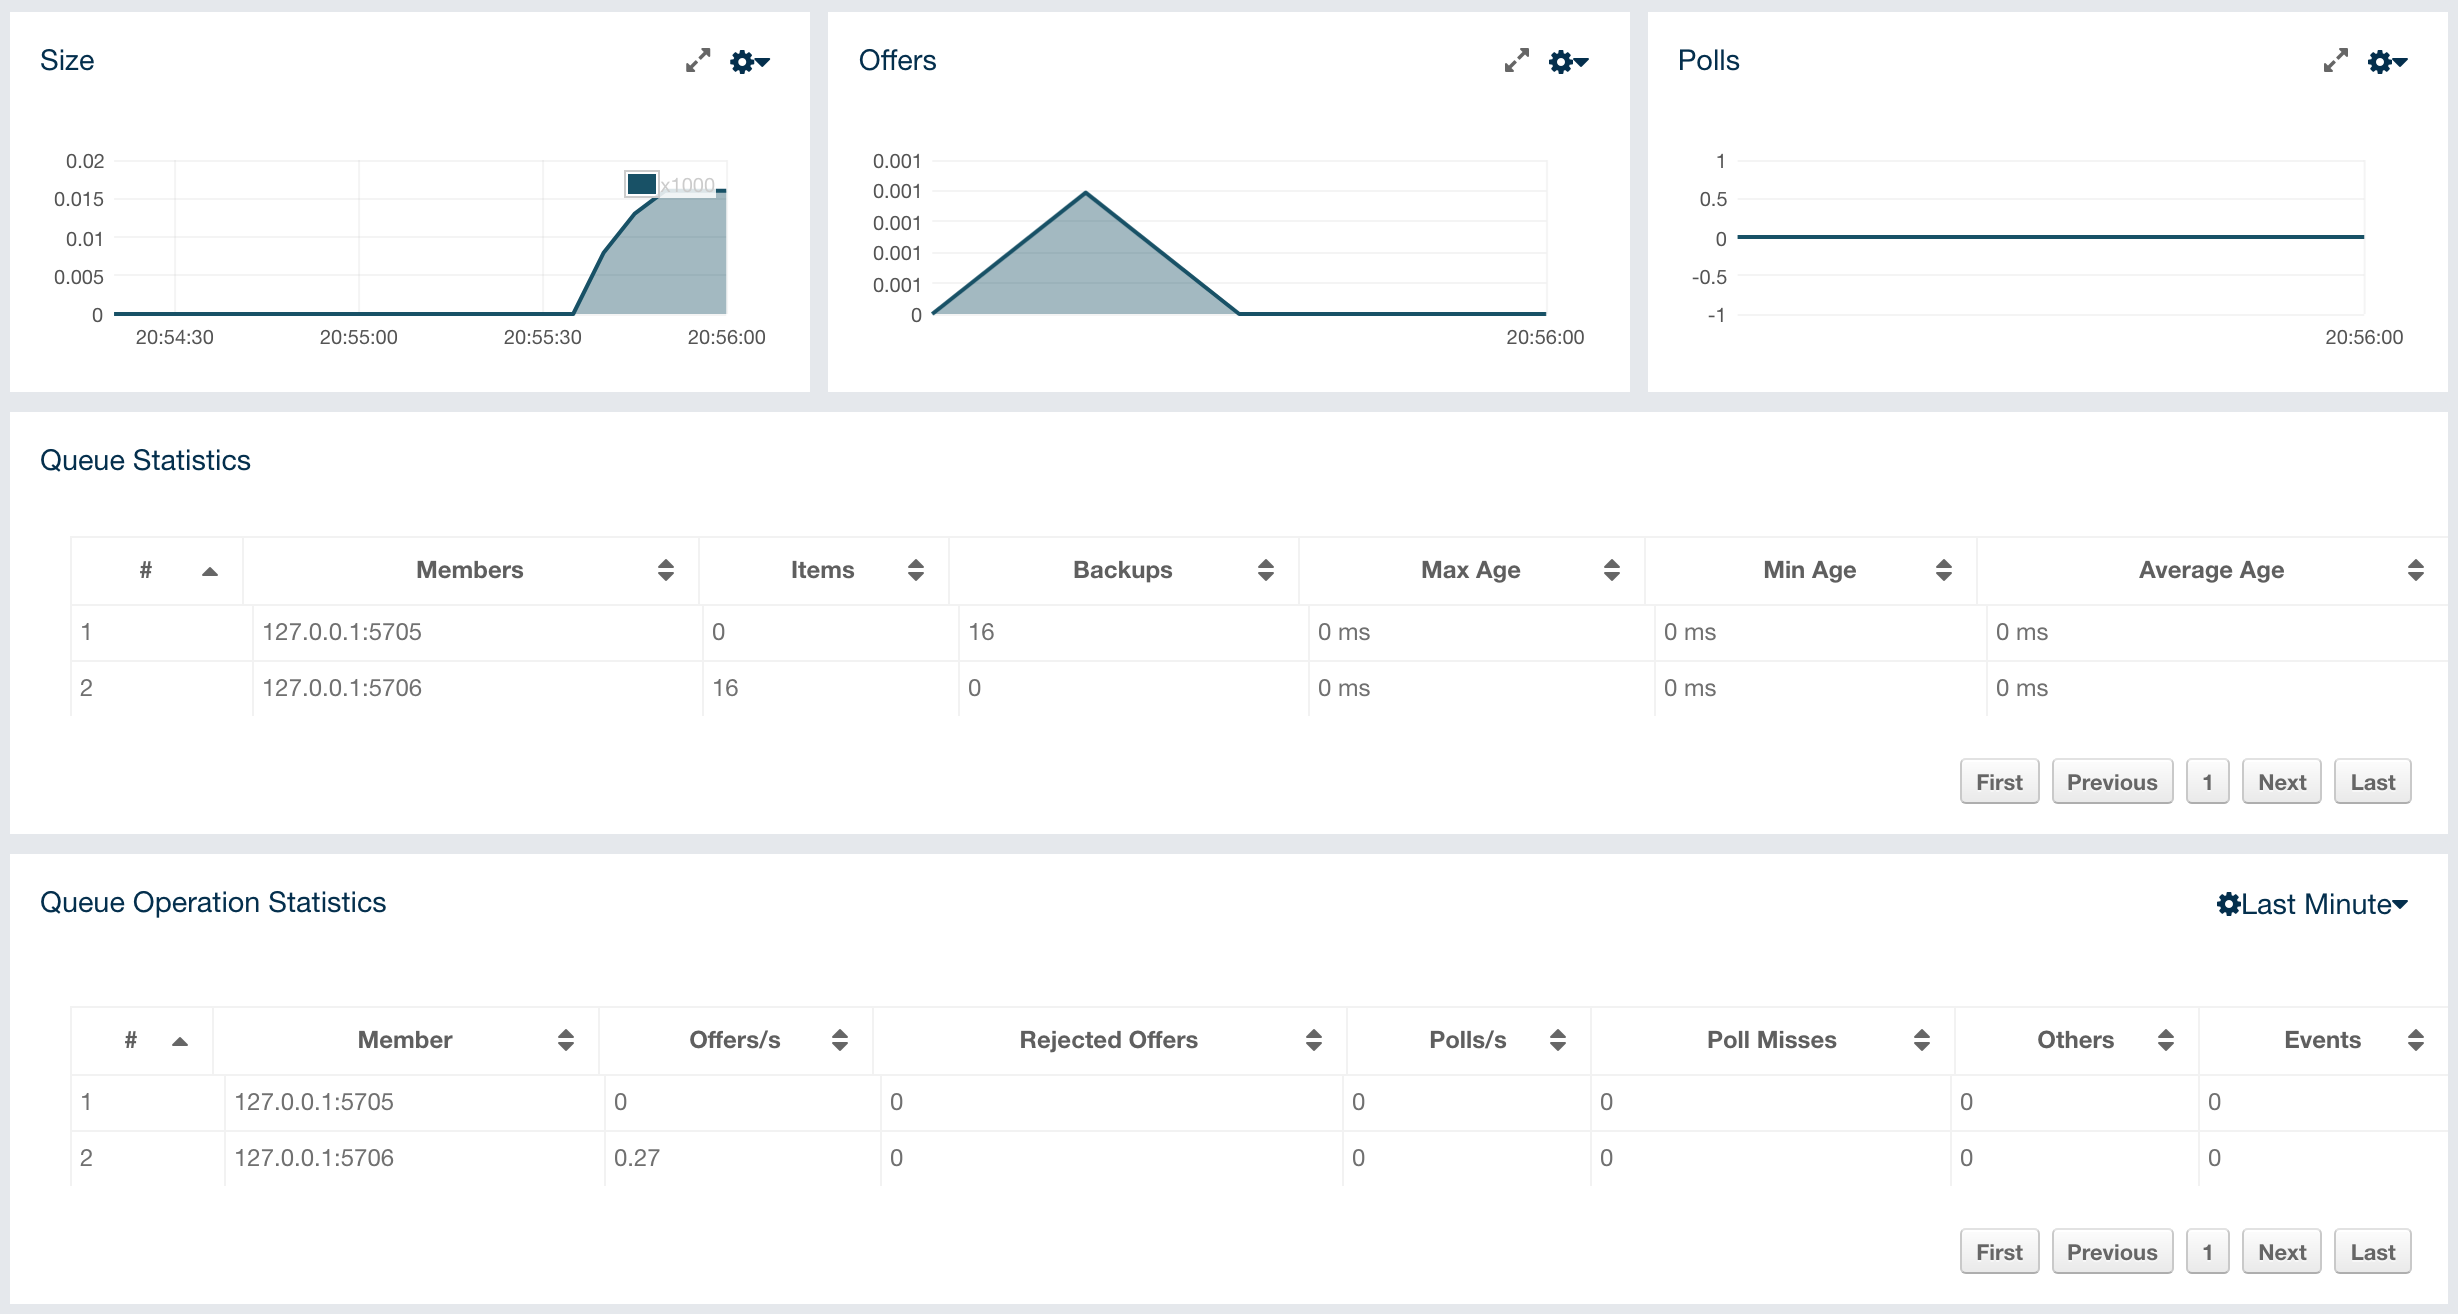This screenshot has width=2458, height=1314.
Task: Click the Size chart title
Action: [x=67, y=60]
